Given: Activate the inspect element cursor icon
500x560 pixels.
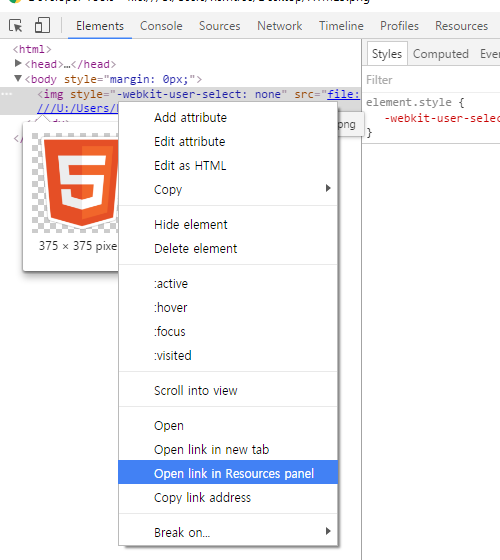Looking at the screenshot, I should (x=16, y=26).
